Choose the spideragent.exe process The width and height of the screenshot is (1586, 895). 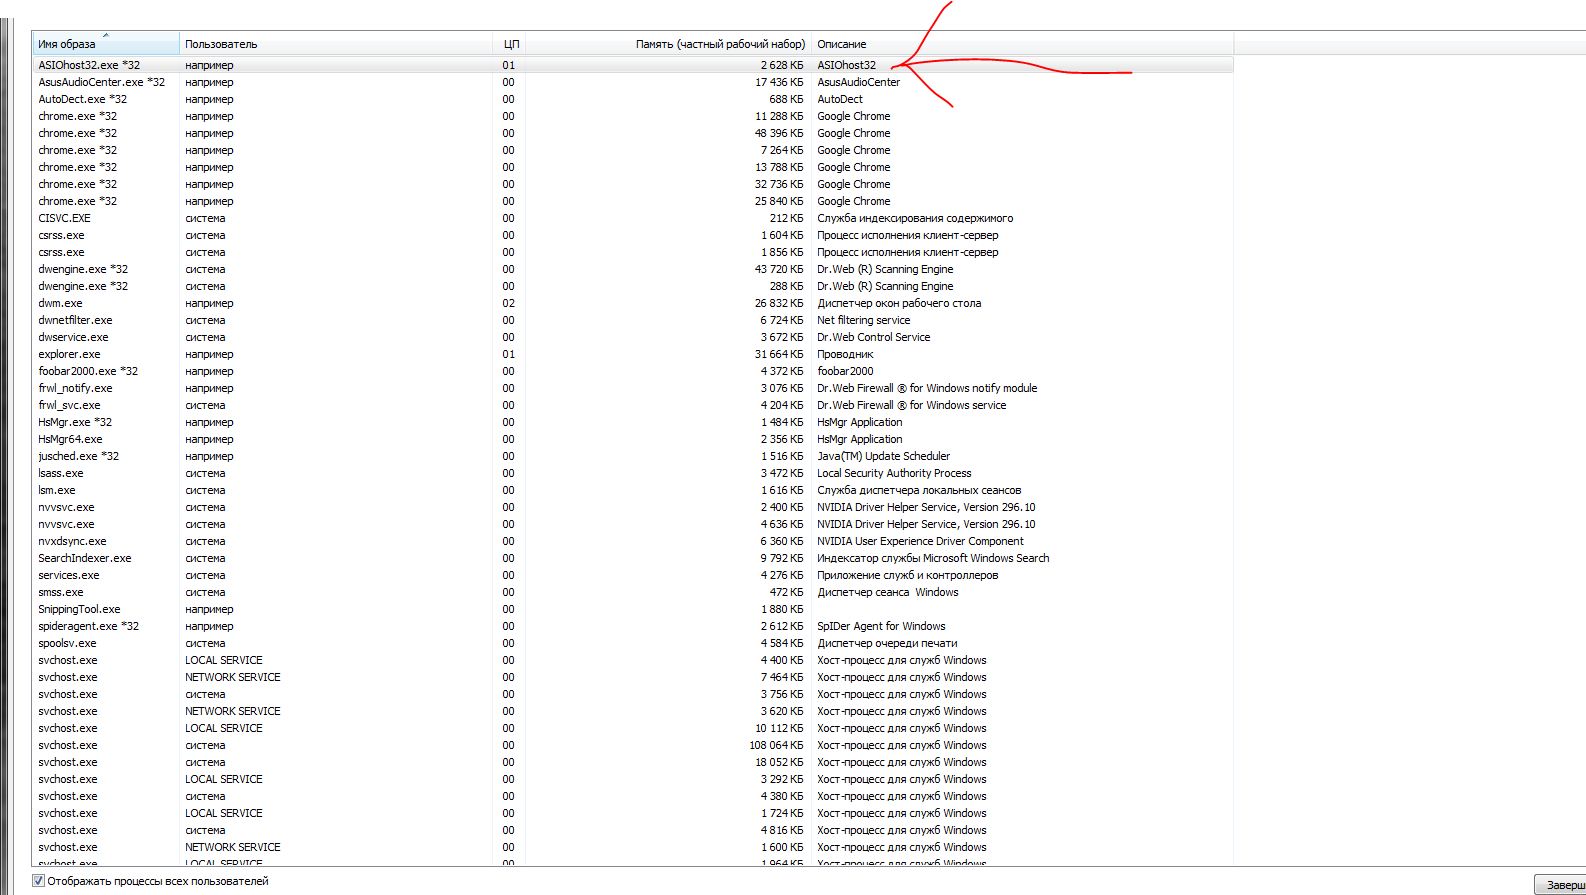(x=88, y=626)
